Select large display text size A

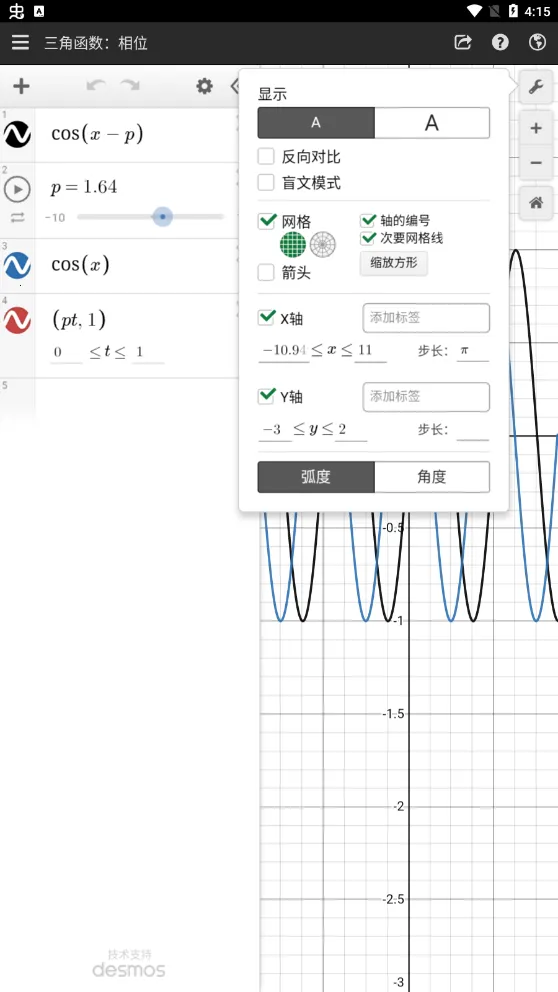pyautogui.click(x=432, y=123)
